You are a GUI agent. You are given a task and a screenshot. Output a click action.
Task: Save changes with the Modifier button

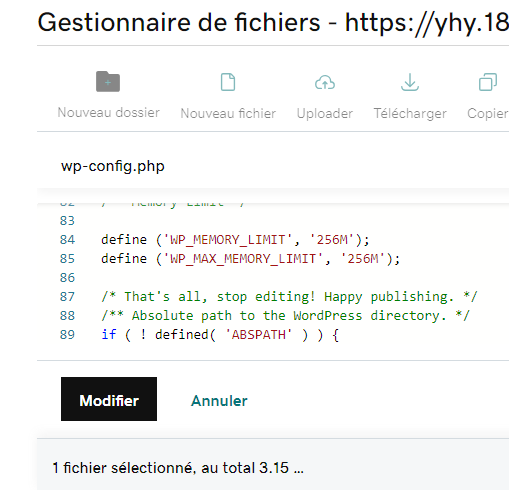109,399
